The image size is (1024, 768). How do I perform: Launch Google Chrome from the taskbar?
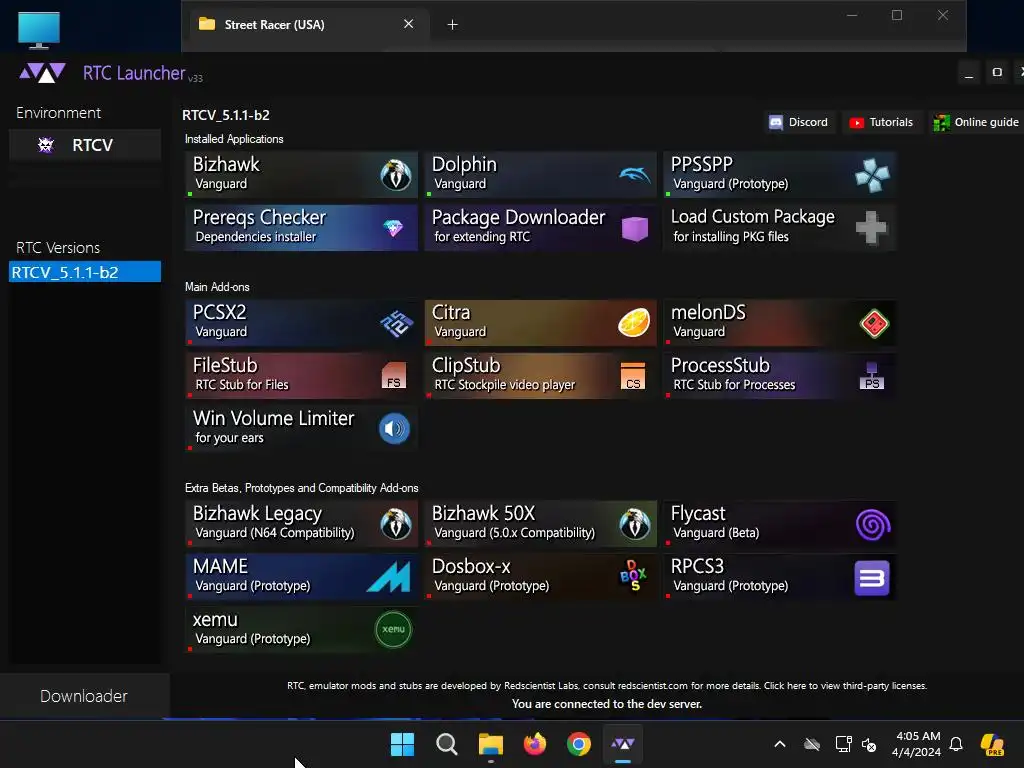point(579,744)
